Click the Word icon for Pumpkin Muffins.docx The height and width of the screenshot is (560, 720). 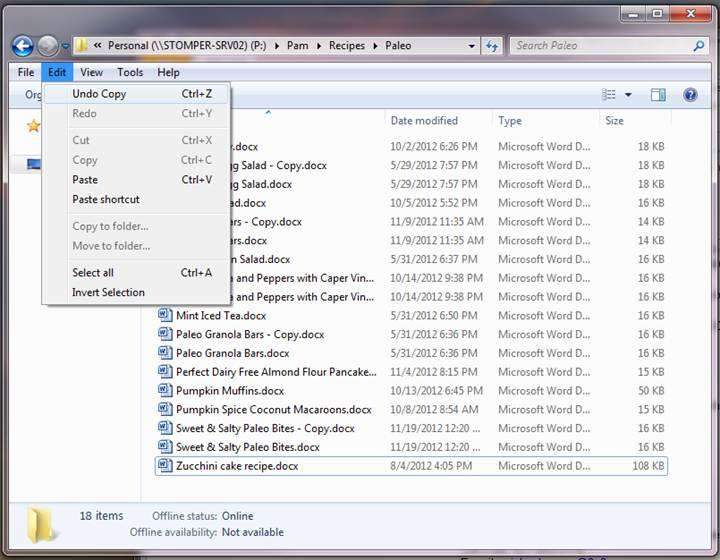[x=165, y=390]
